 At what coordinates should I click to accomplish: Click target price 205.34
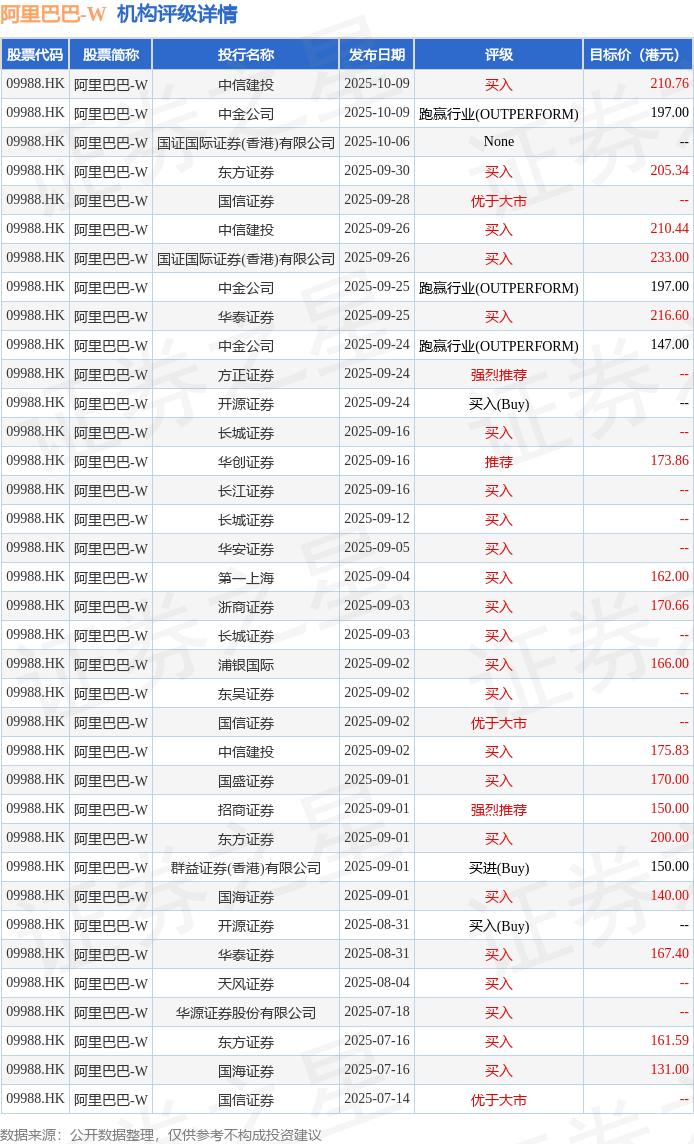pos(669,171)
